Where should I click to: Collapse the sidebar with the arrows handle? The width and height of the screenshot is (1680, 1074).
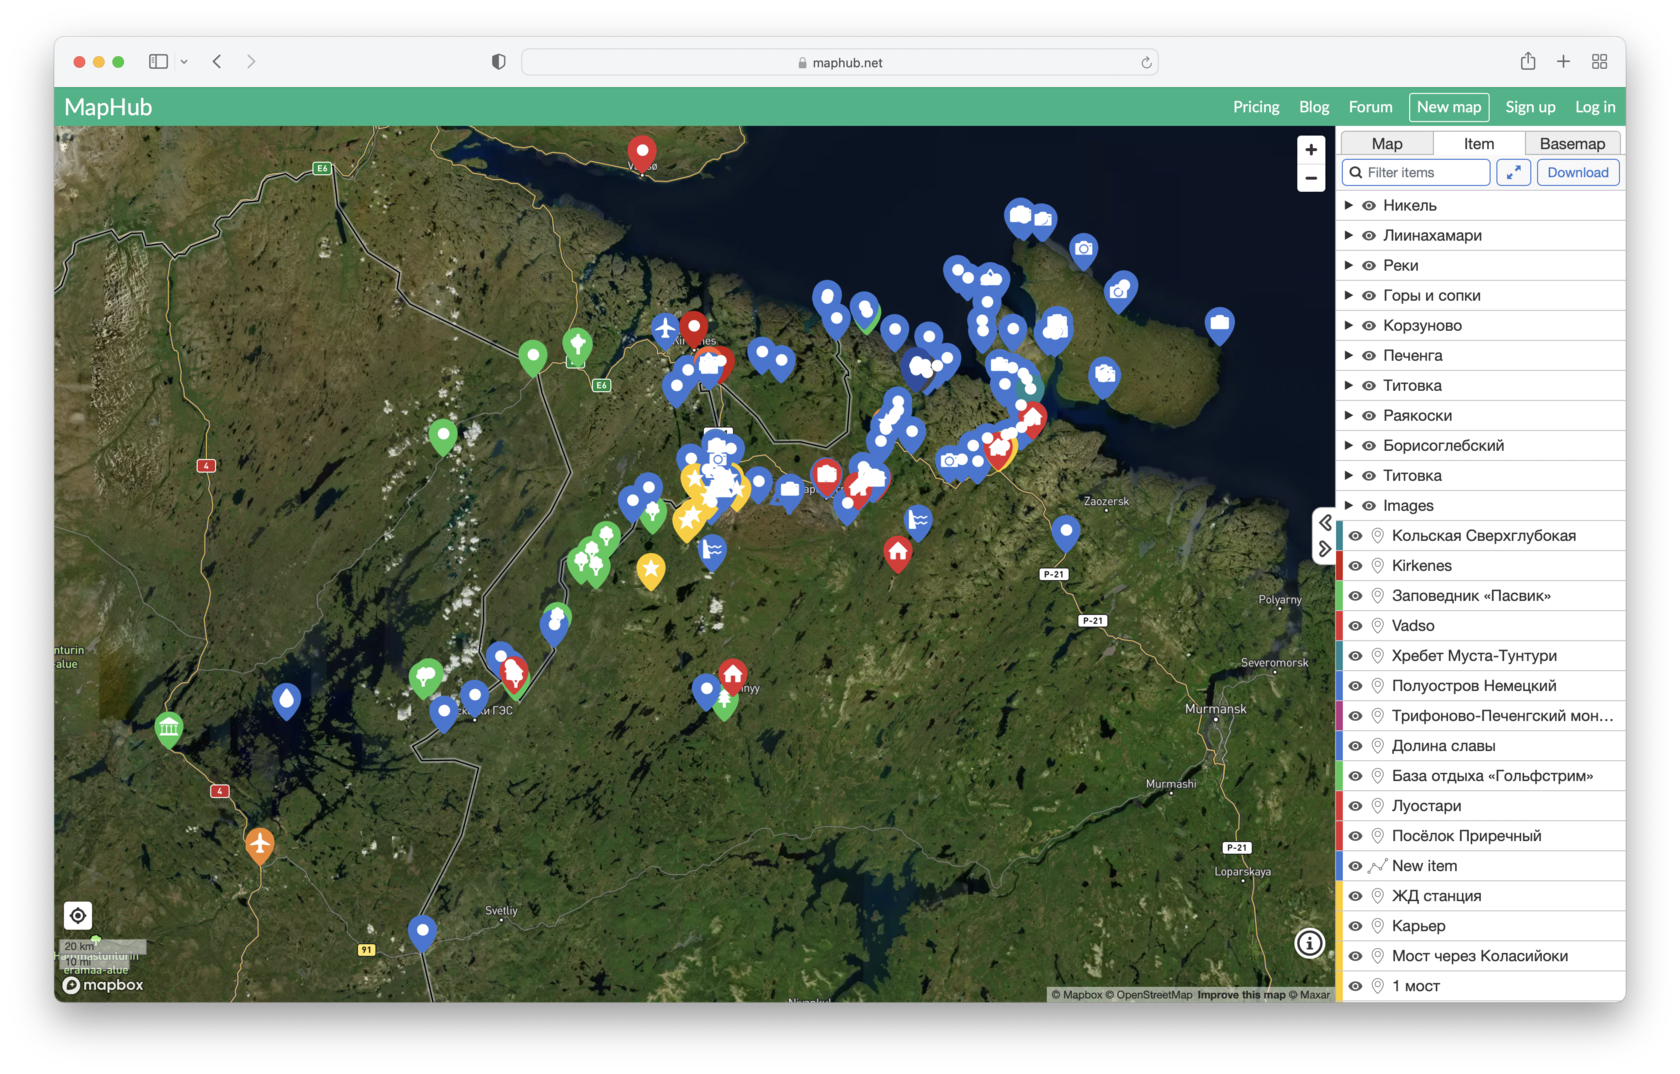coord(1324,536)
